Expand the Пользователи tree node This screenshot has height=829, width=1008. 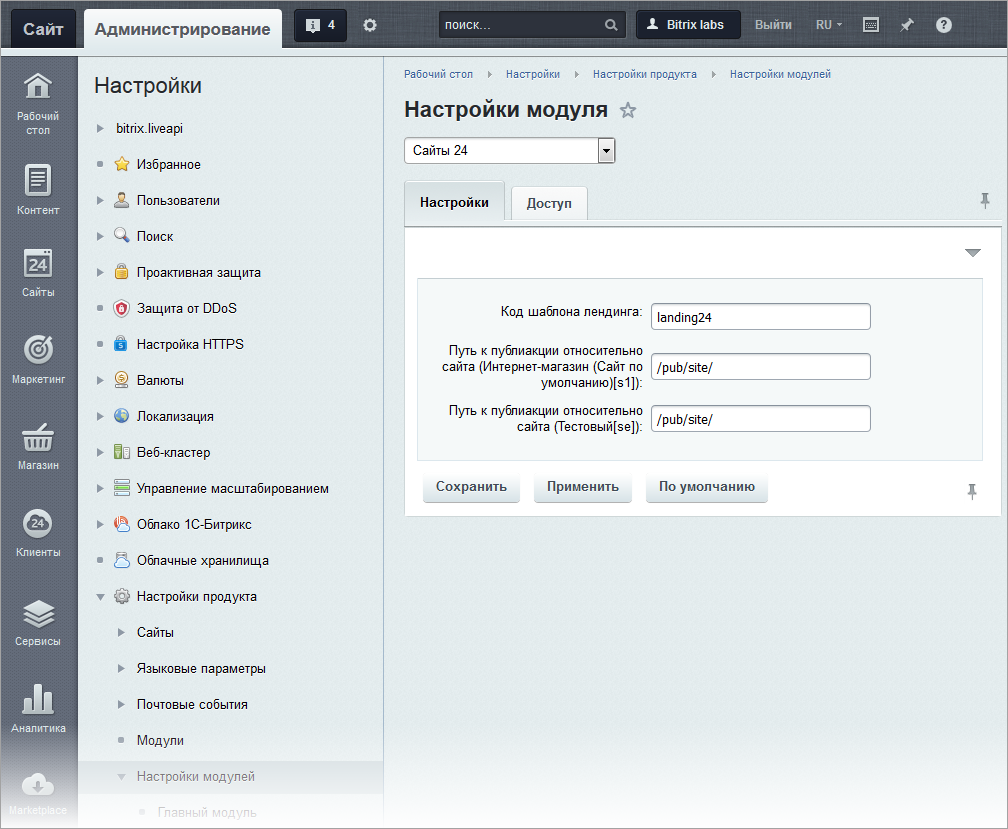point(100,201)
